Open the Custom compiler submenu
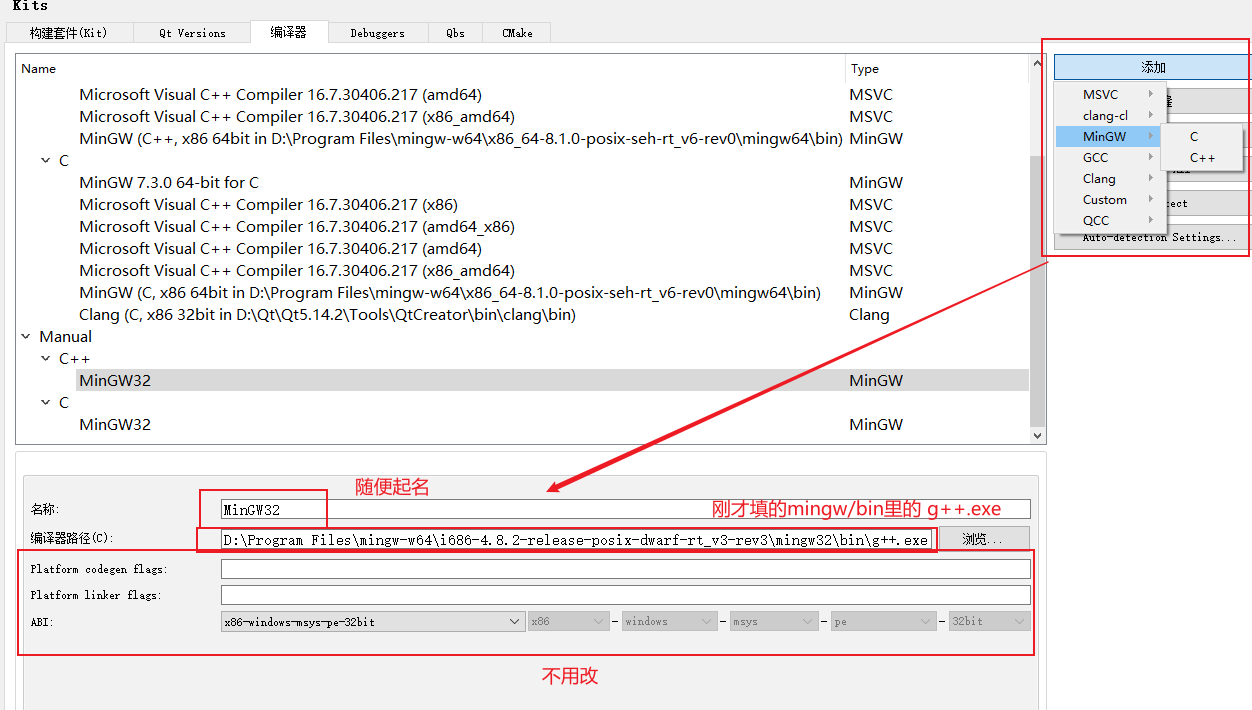Screen dimensions: 1252x710 pos(1105,199)
